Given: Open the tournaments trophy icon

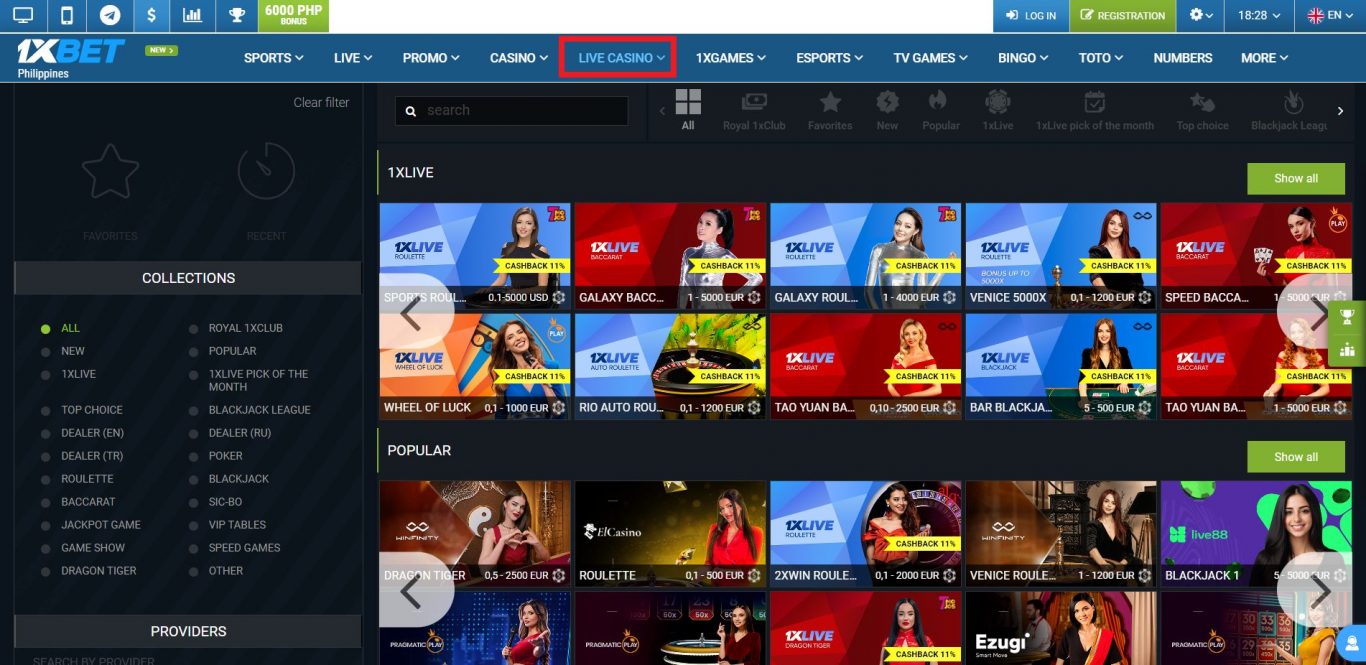Looking at the screenshot, I should tap(236, 16).
